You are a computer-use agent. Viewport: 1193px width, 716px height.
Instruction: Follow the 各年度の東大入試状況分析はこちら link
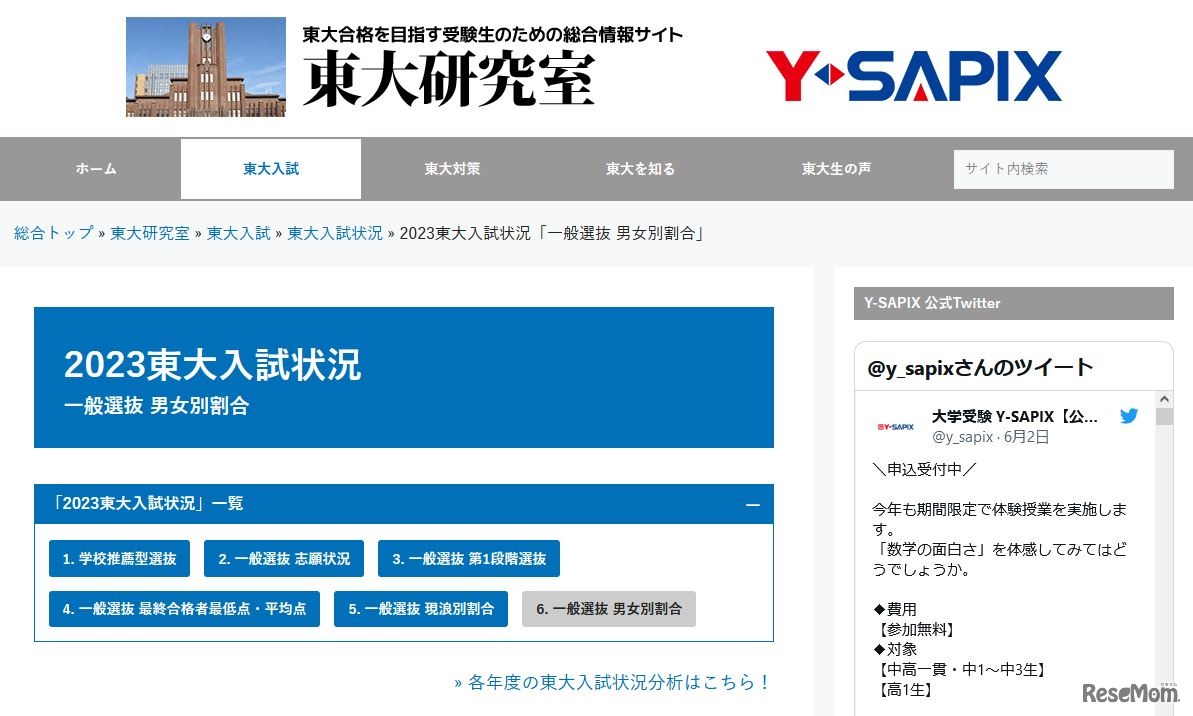click(x=610, y=681)
